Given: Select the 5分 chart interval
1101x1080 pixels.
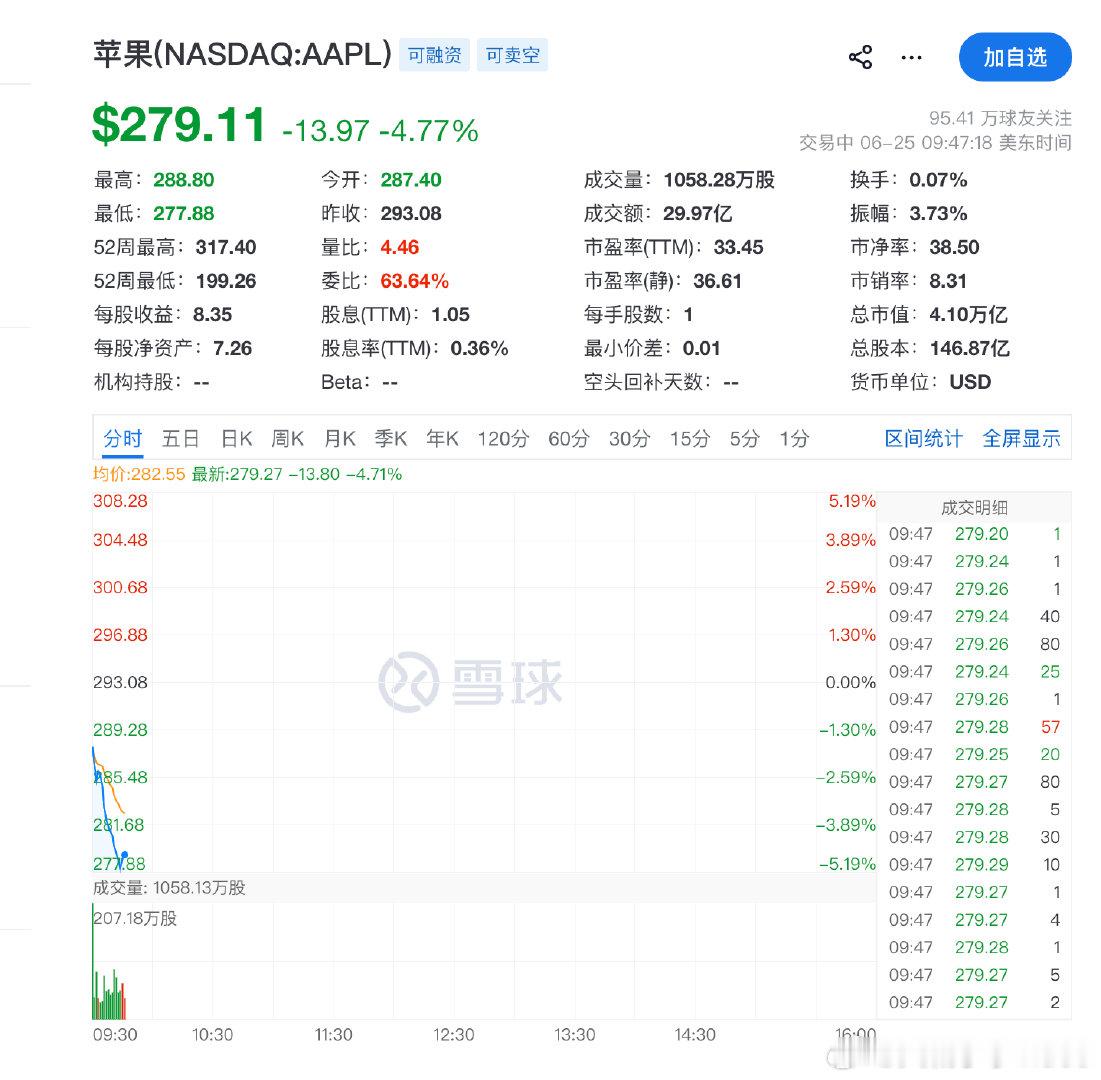Looking at the screenshot, I should pyautogui.click(x=744, y=438).
